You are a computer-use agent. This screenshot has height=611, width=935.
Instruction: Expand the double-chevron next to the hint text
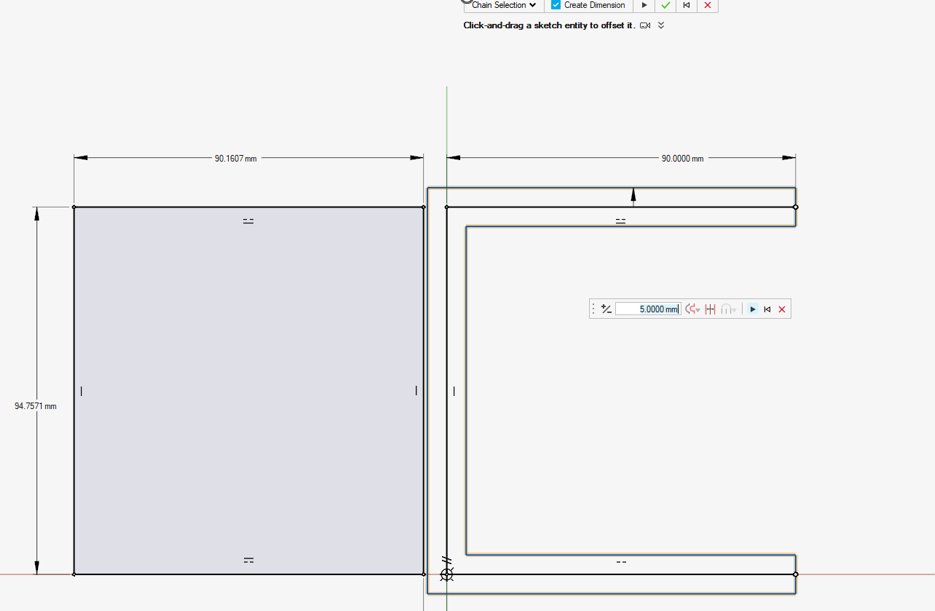point(661,25)
